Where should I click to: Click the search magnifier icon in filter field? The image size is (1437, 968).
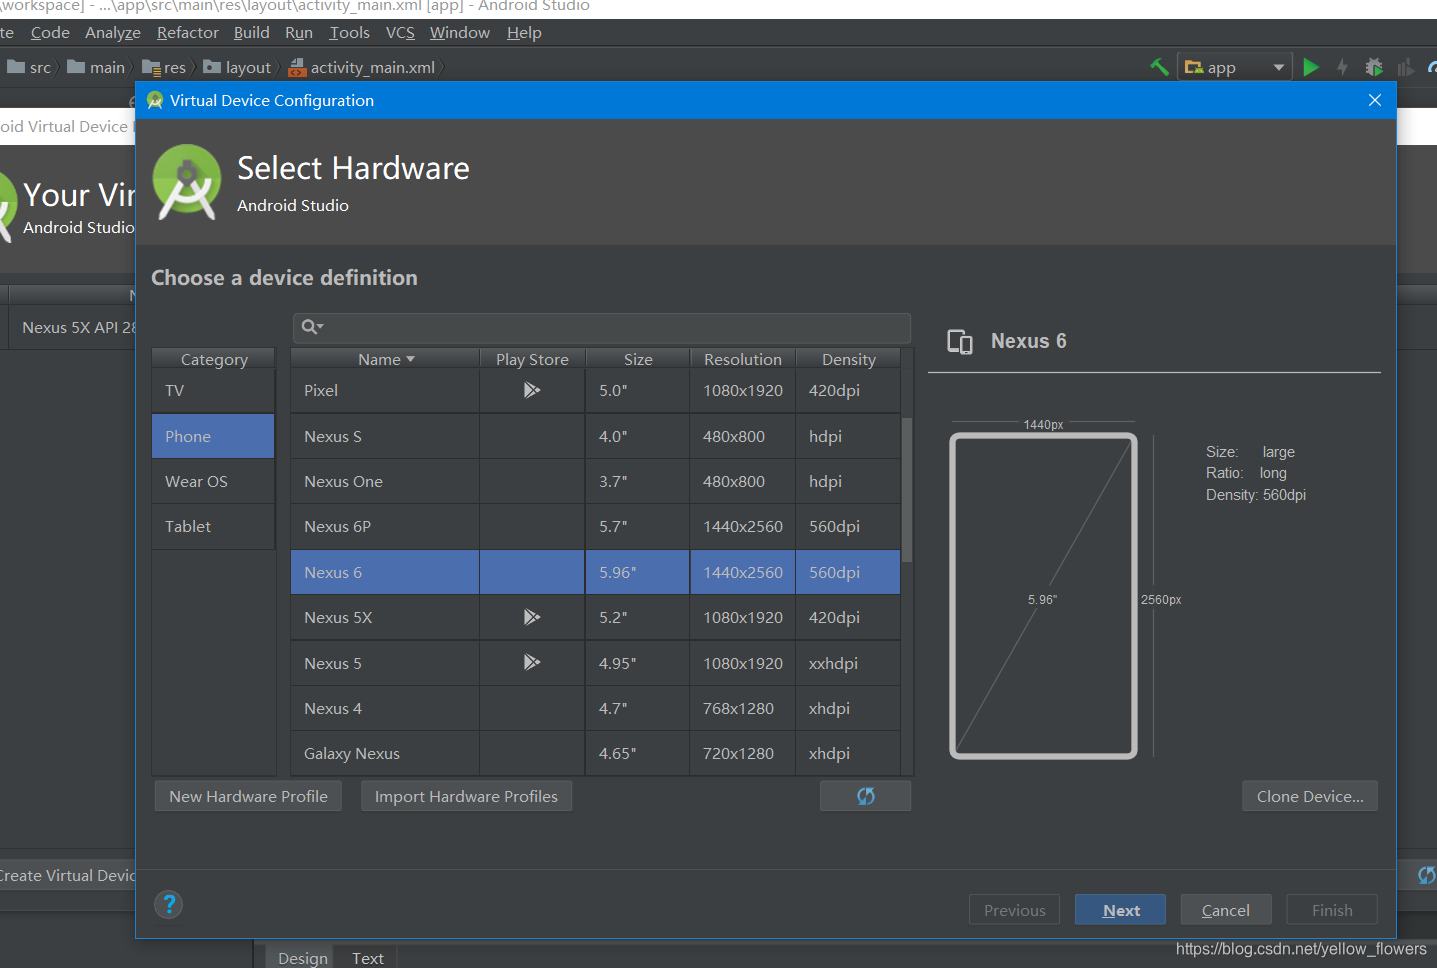tap(312, 327)
